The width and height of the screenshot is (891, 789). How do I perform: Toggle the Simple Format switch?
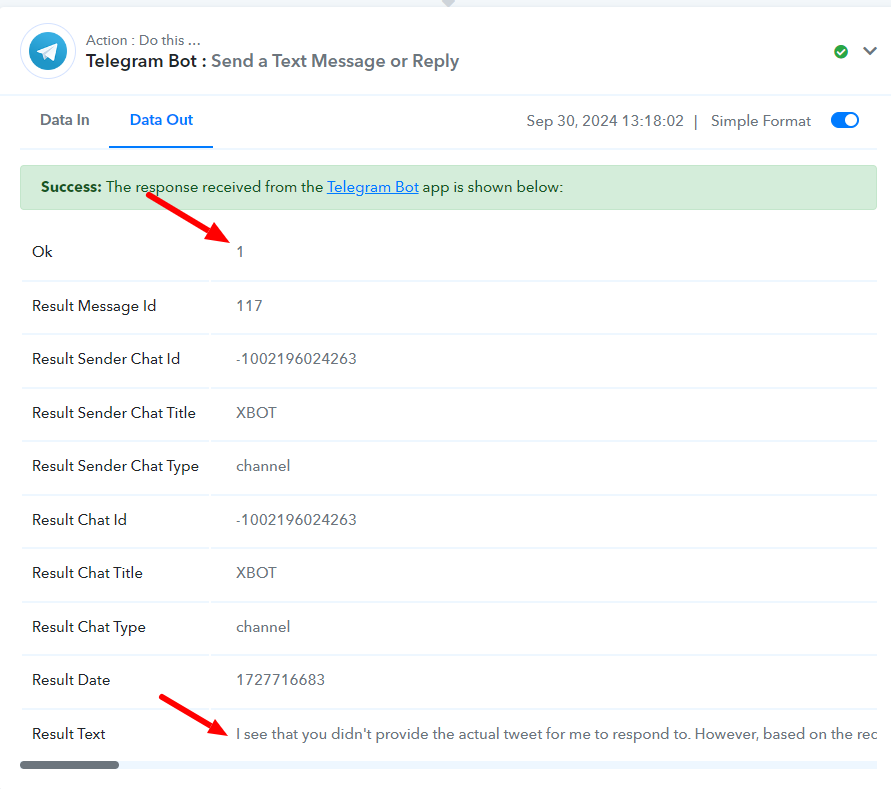(844, 121)
